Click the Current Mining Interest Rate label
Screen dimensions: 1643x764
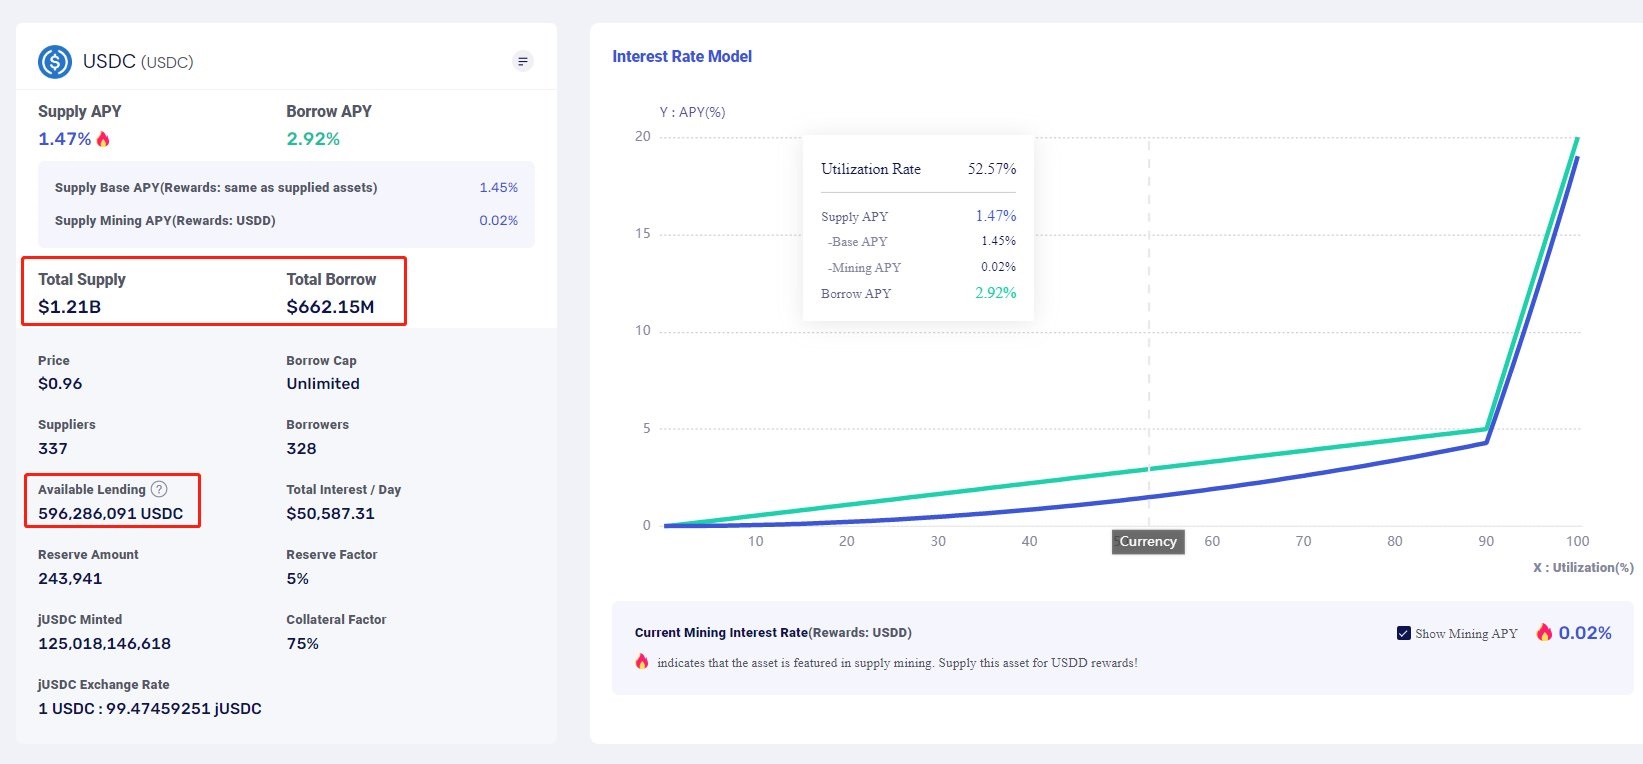pyautogui.click(x=773, y=633)
